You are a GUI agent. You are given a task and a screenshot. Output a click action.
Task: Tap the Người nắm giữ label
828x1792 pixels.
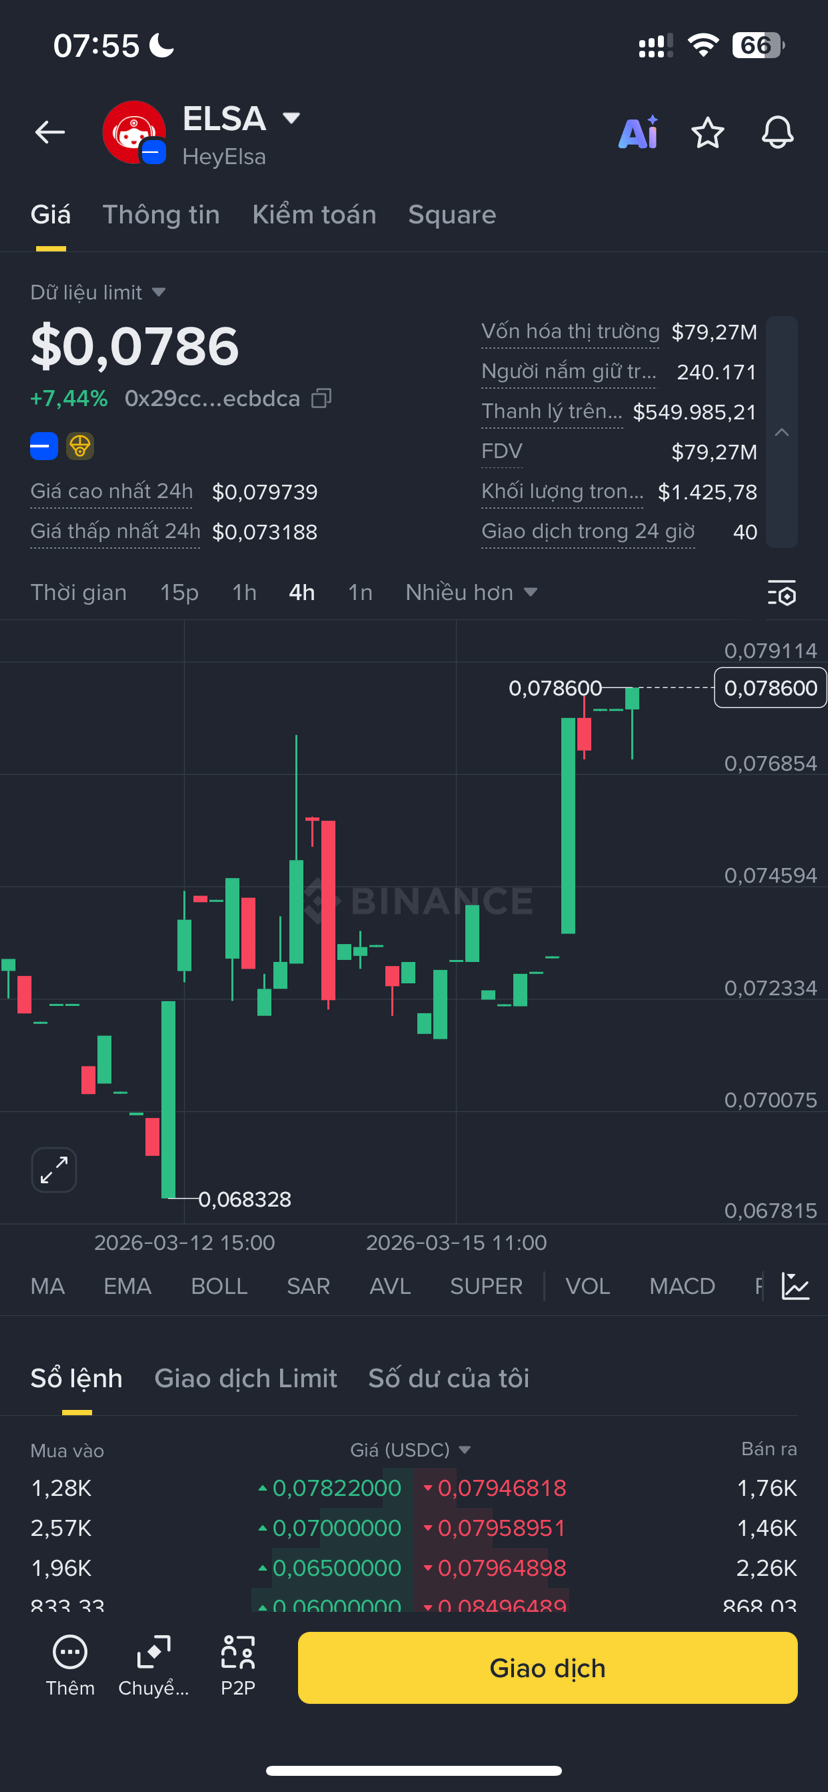click(568, 372)
